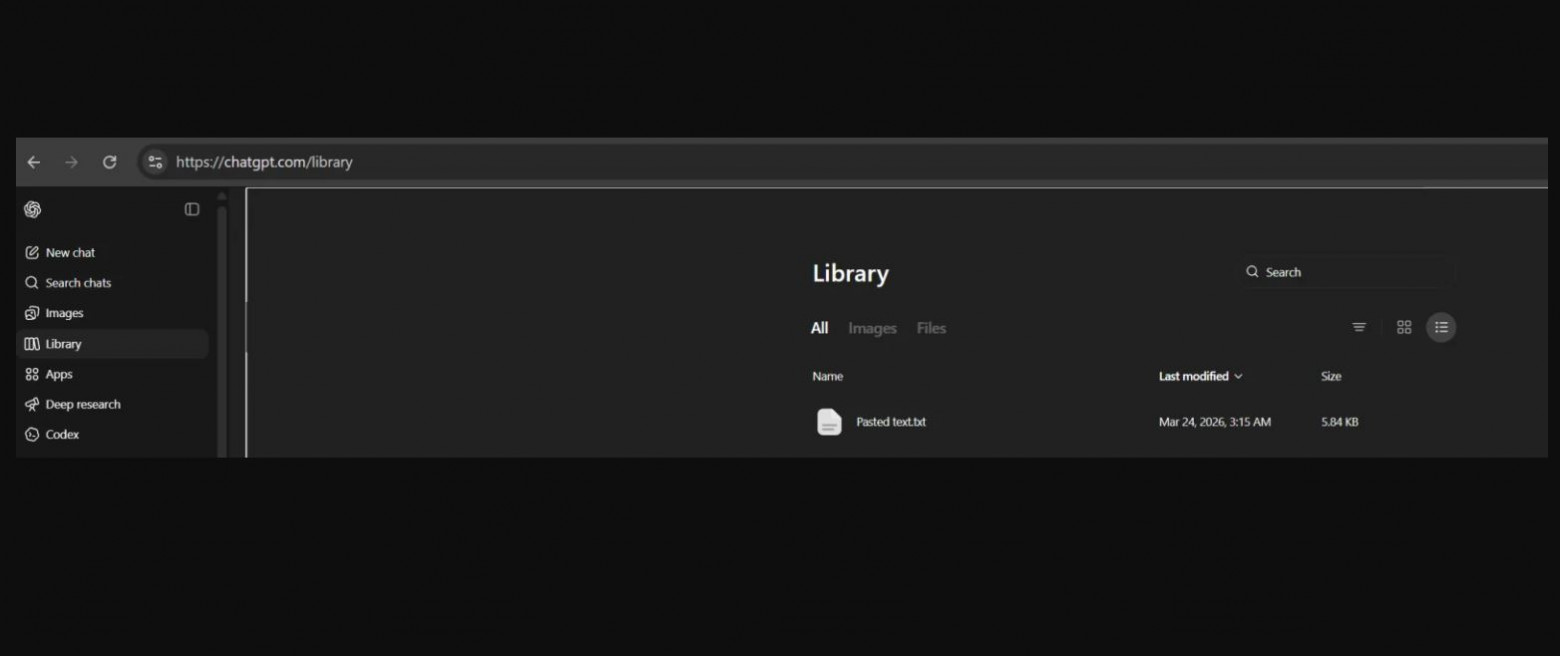
Task: Switch to the Images tab
Action: (871, 328)
